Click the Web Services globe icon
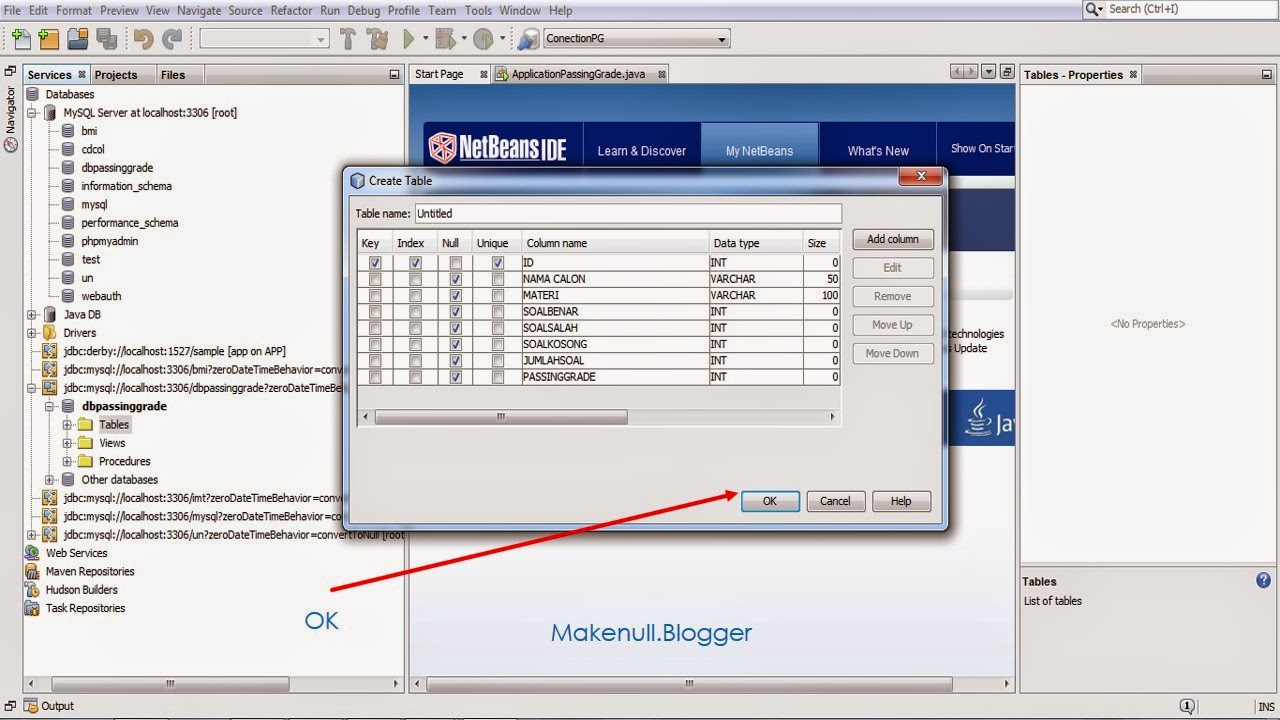Viewport: 1280px width, 720px height. [33, 553]
